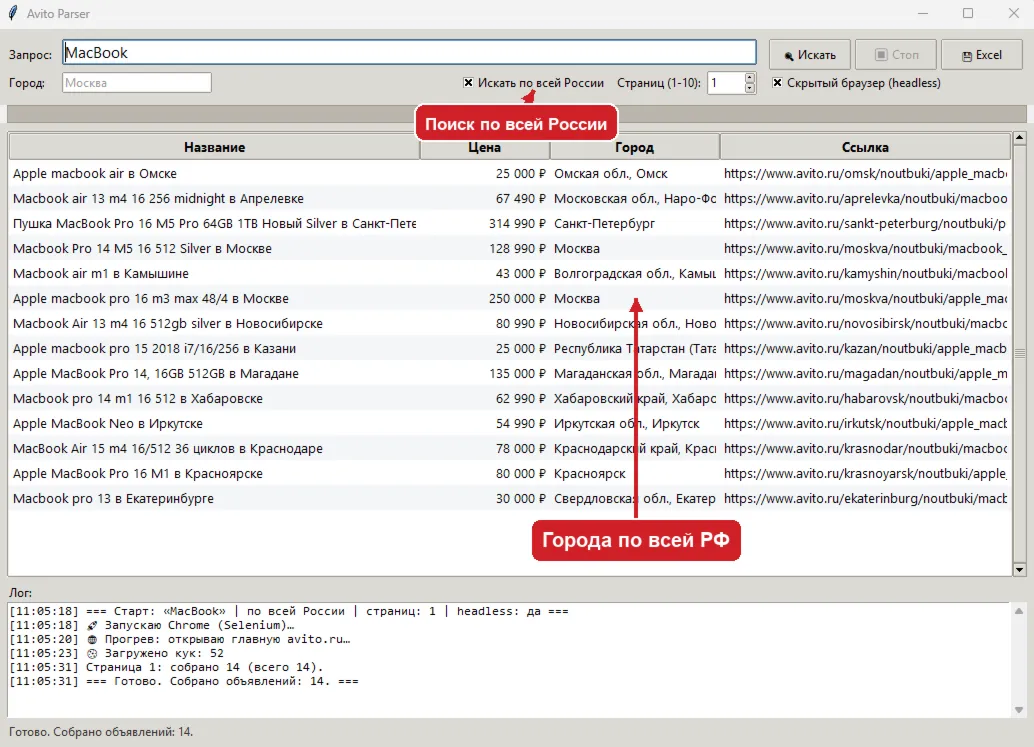1034x747 pixels.
Task: Click the avito.ru/sankt-peterburg link cell
Action: pos(865,224)
